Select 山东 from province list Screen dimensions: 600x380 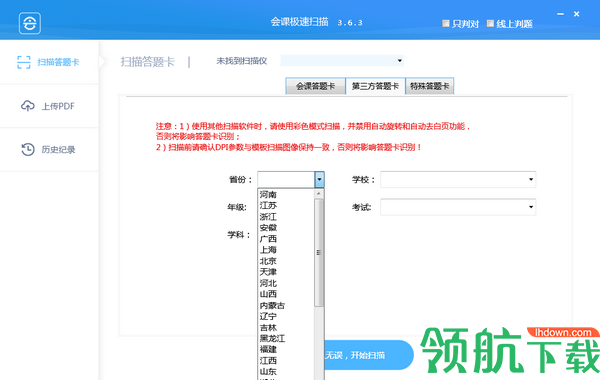coord(286,372)
